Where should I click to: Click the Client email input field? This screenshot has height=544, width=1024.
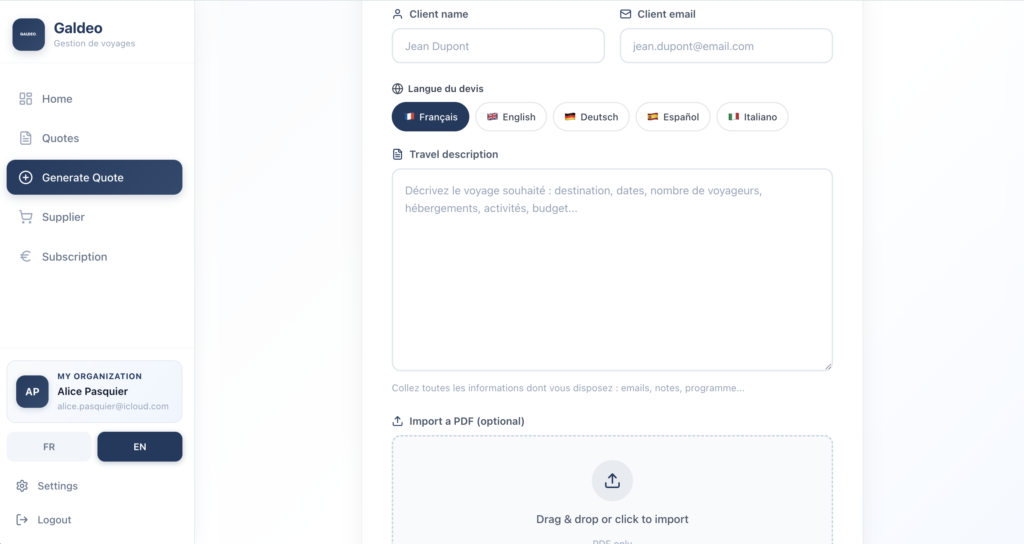click(726, 46)
